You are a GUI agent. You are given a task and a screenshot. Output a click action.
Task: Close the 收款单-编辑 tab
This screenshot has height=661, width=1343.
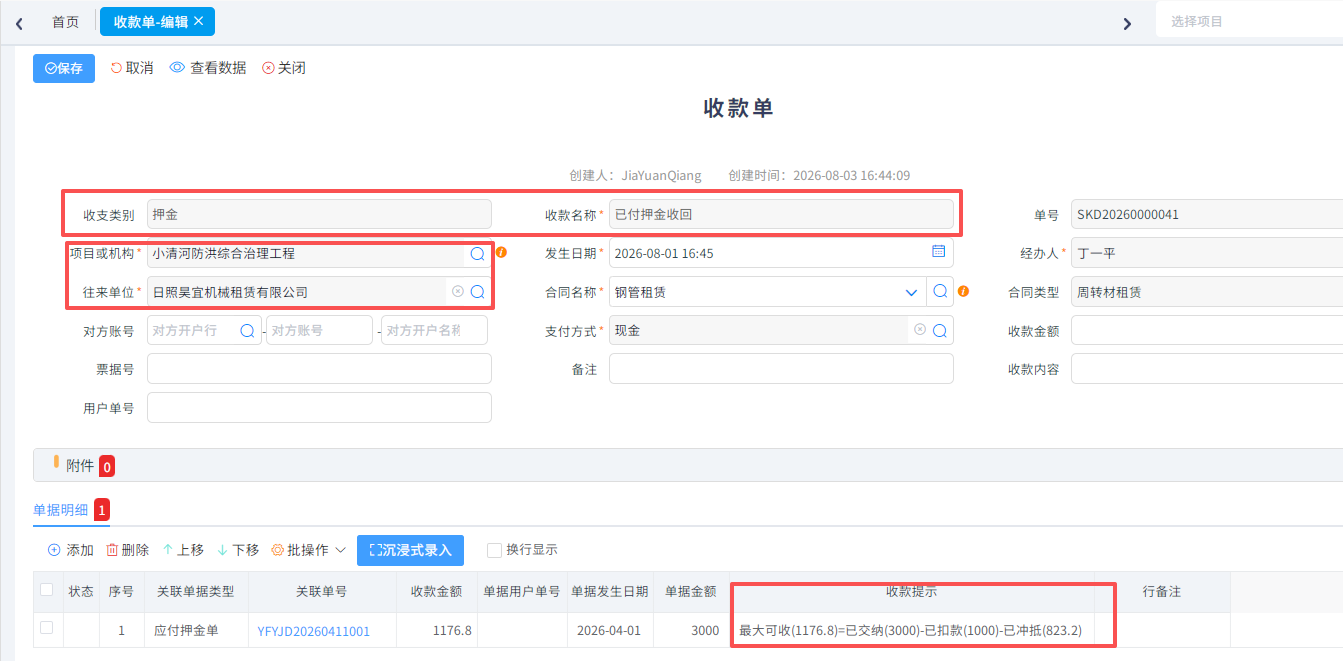point(198,21)
